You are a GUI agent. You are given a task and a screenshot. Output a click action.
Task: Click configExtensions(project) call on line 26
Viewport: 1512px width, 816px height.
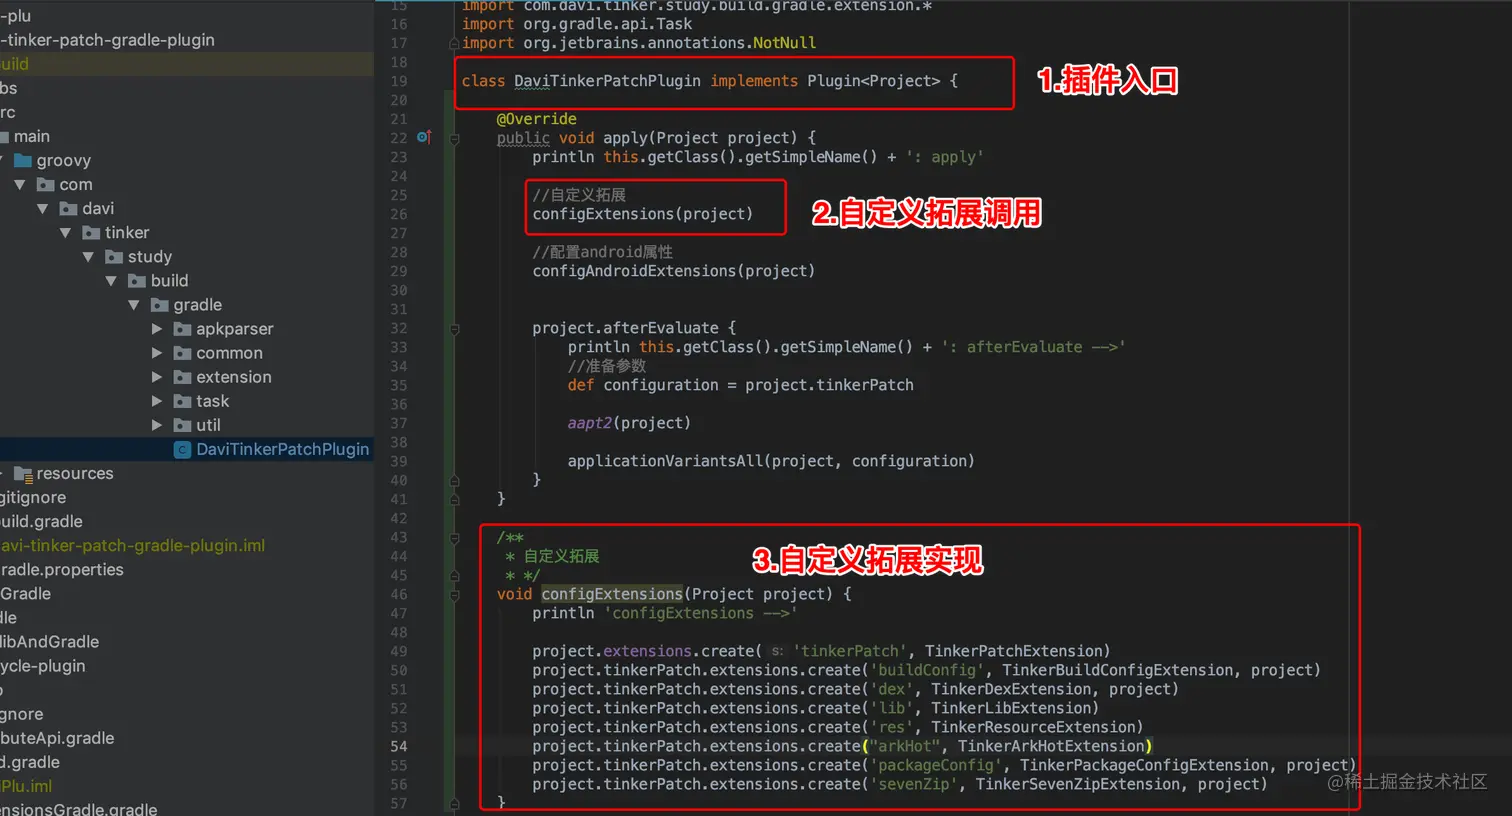[x=643, y=214]
